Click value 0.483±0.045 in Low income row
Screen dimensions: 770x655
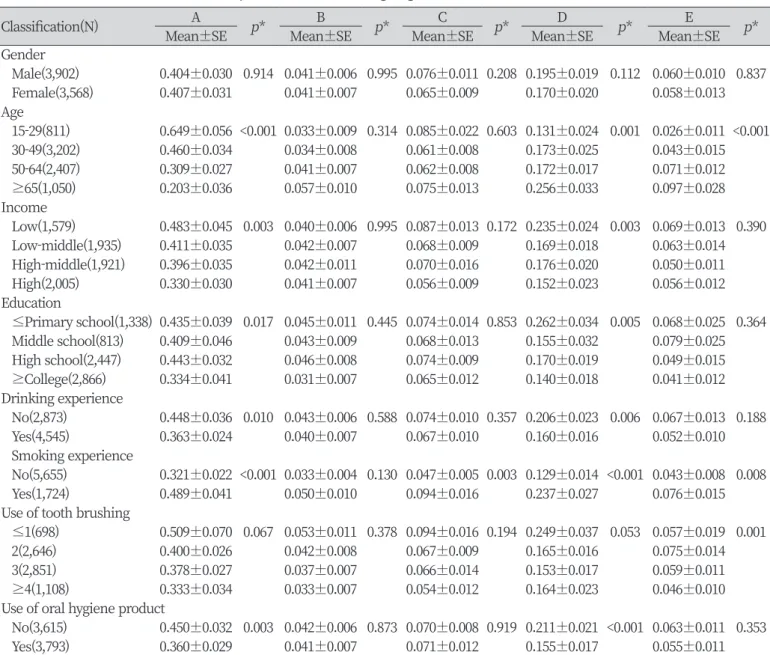click(195, 227)
